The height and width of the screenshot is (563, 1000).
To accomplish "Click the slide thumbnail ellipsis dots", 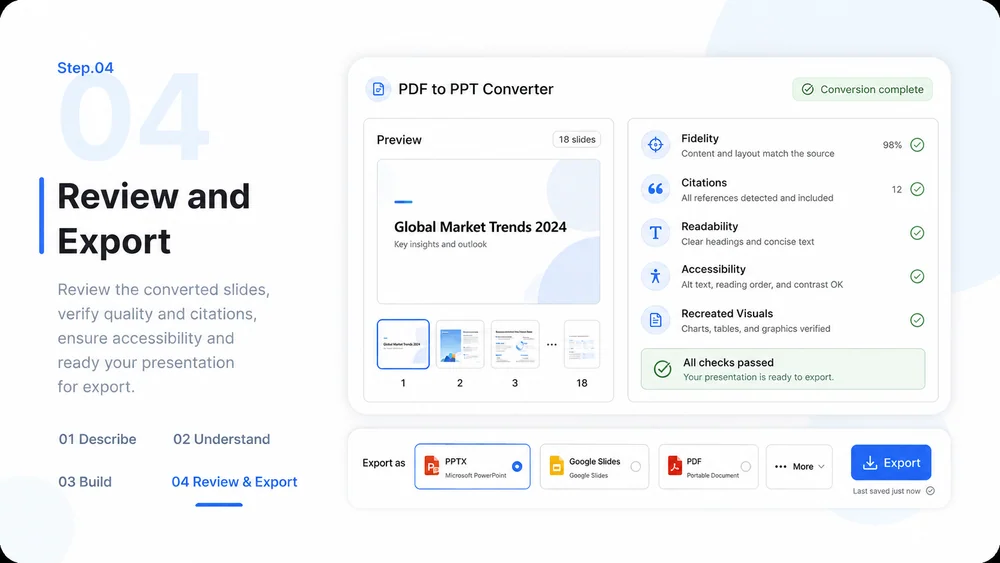I will point(552,344).
